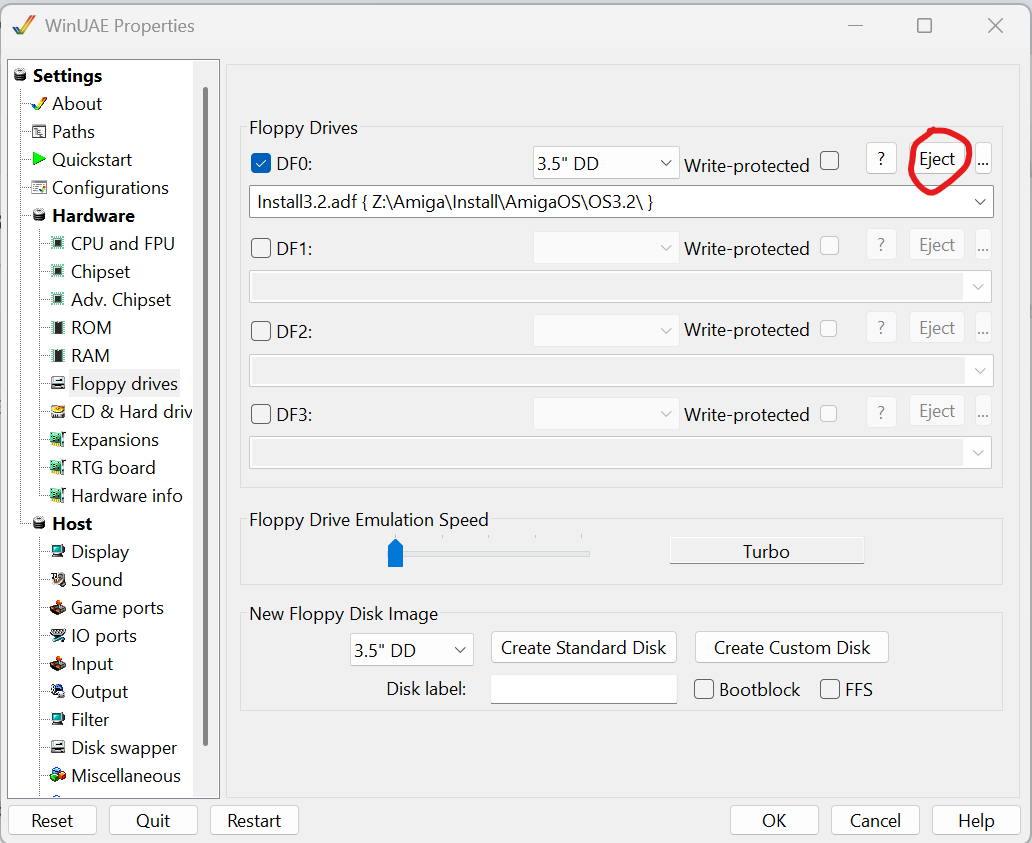Screen dimensions: 1032x843
Task: Select the CPU and FPU chip icon
Action: pyautogui.click(x=58, y=244)
